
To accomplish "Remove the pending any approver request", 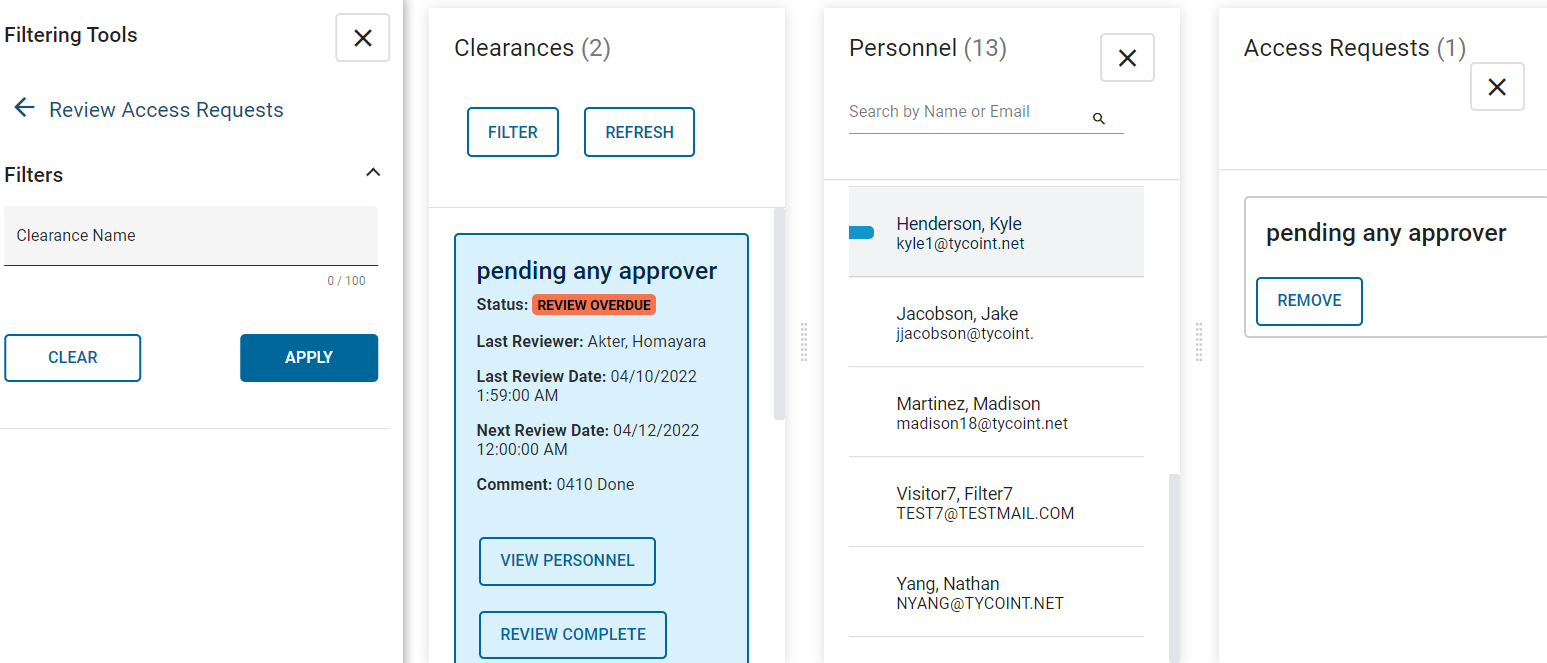I will (x=1309, y=301).
